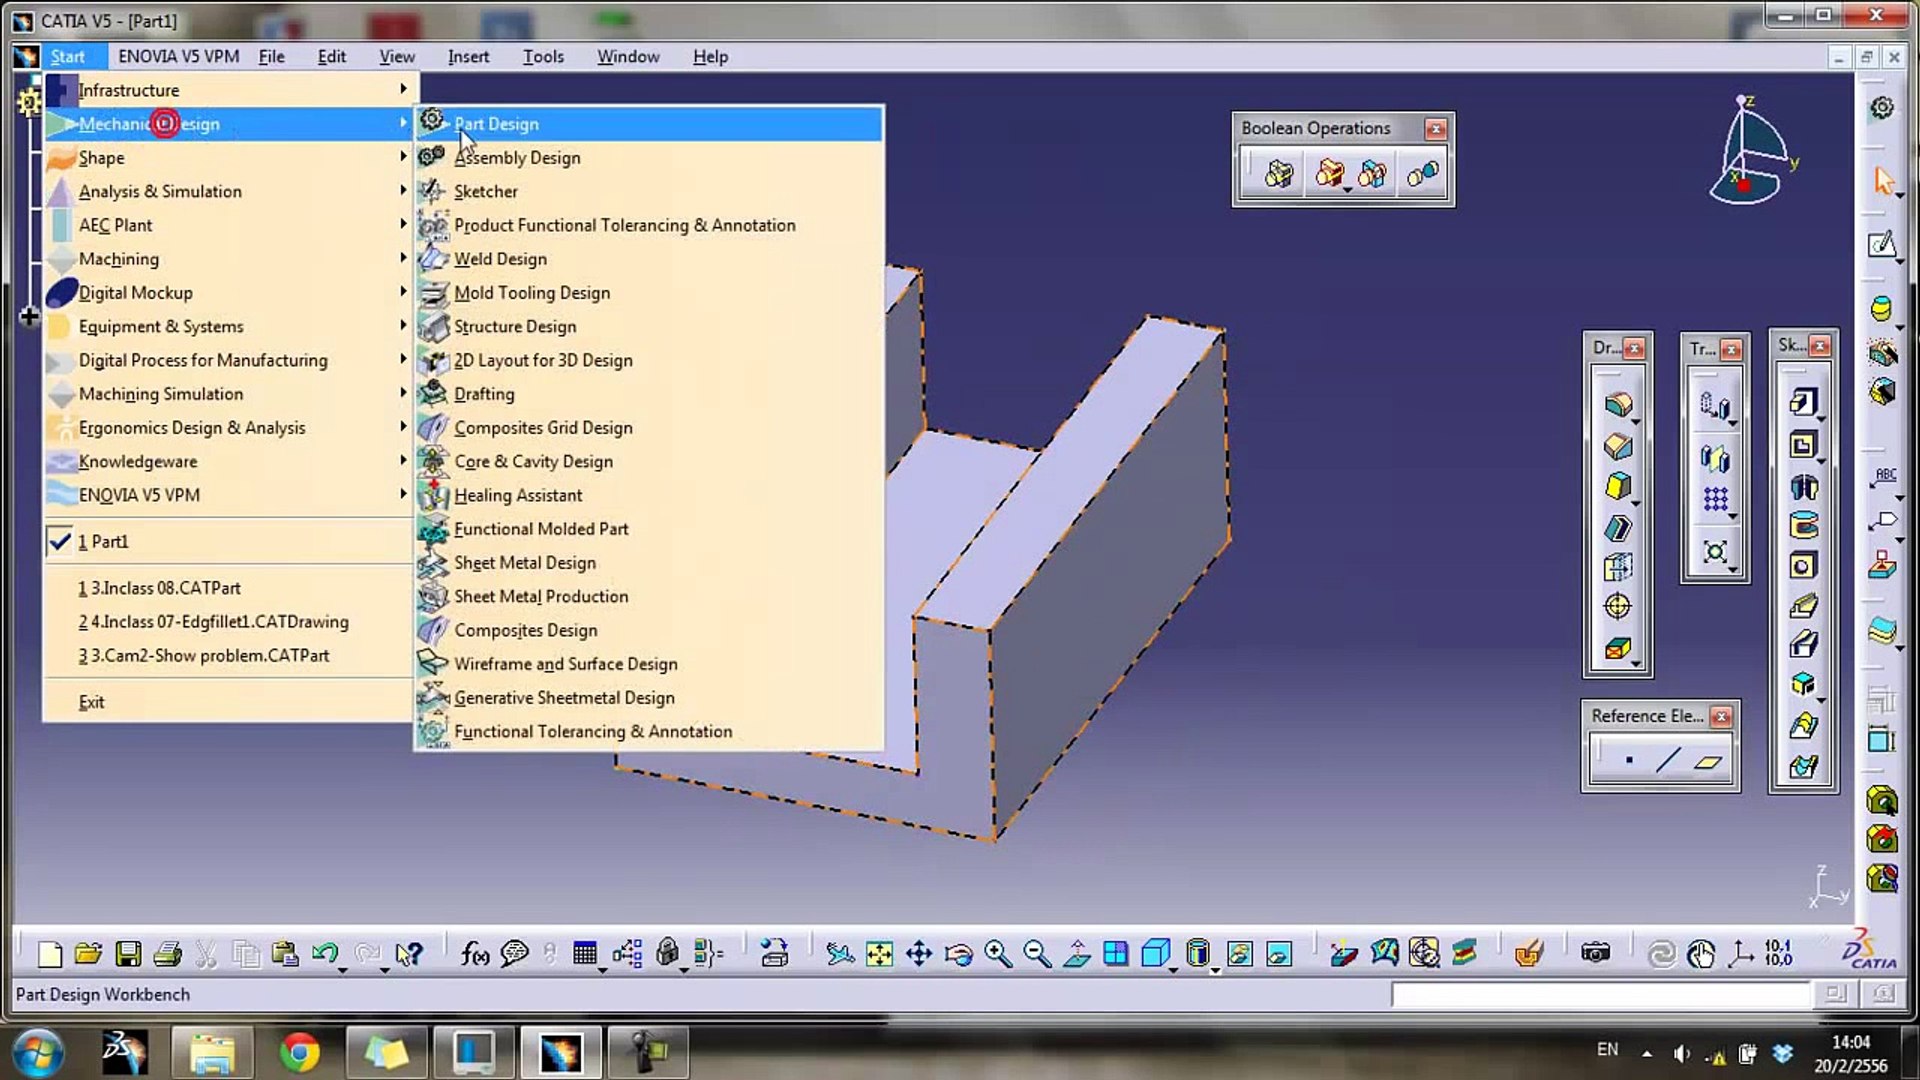Screen dimensions: 1920x1080
Task: Select the Point tool in Reference Elements
Action: coord(1629,761)
